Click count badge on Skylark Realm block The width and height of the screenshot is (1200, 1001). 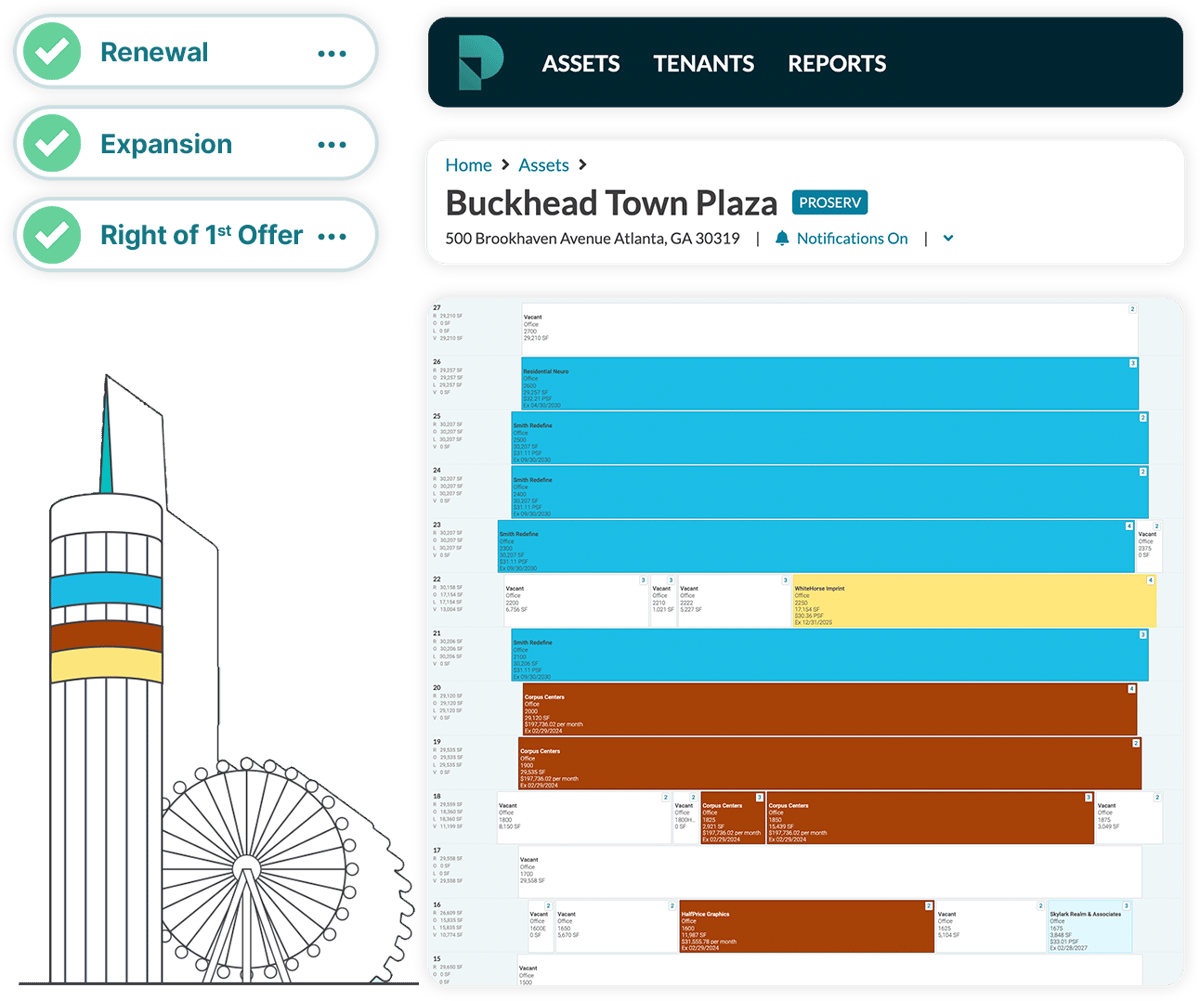(1127, 906)
